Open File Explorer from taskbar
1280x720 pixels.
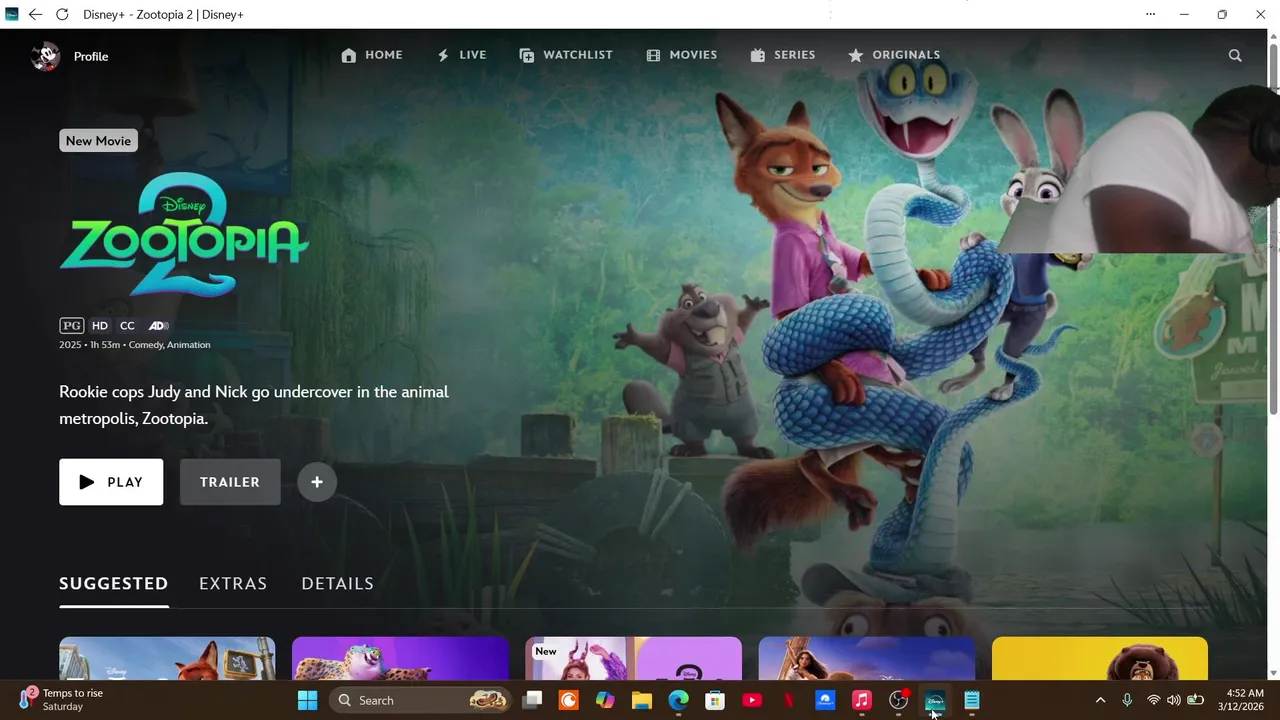pyautogui.click(x=642, y=700)
